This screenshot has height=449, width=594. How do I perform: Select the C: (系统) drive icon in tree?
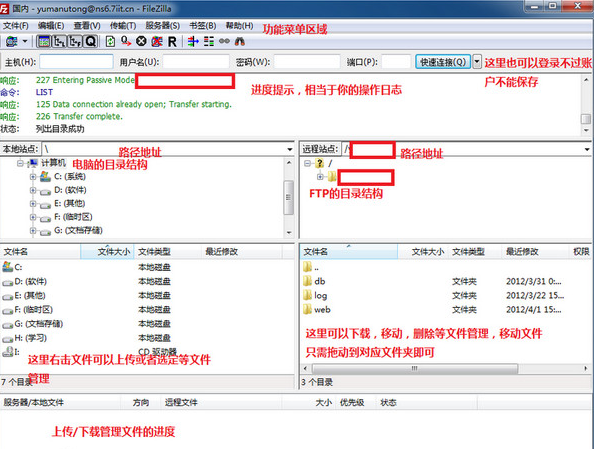(x=45, y=176)
